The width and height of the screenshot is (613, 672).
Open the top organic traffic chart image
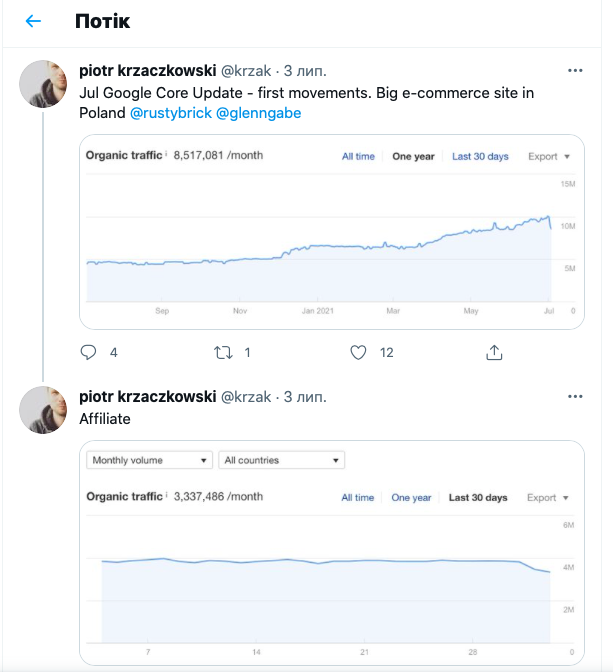pyautogui.click(x=331, y=240)
